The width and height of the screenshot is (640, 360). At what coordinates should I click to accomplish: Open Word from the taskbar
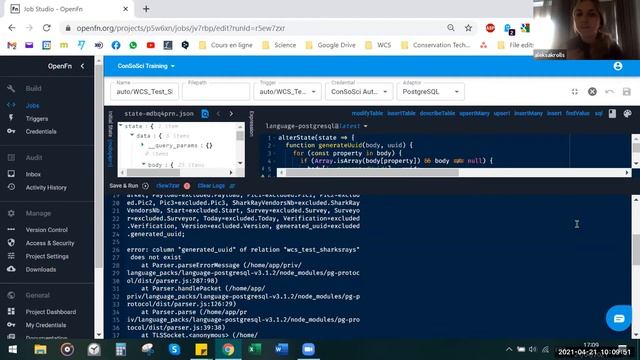coord(282,349)
